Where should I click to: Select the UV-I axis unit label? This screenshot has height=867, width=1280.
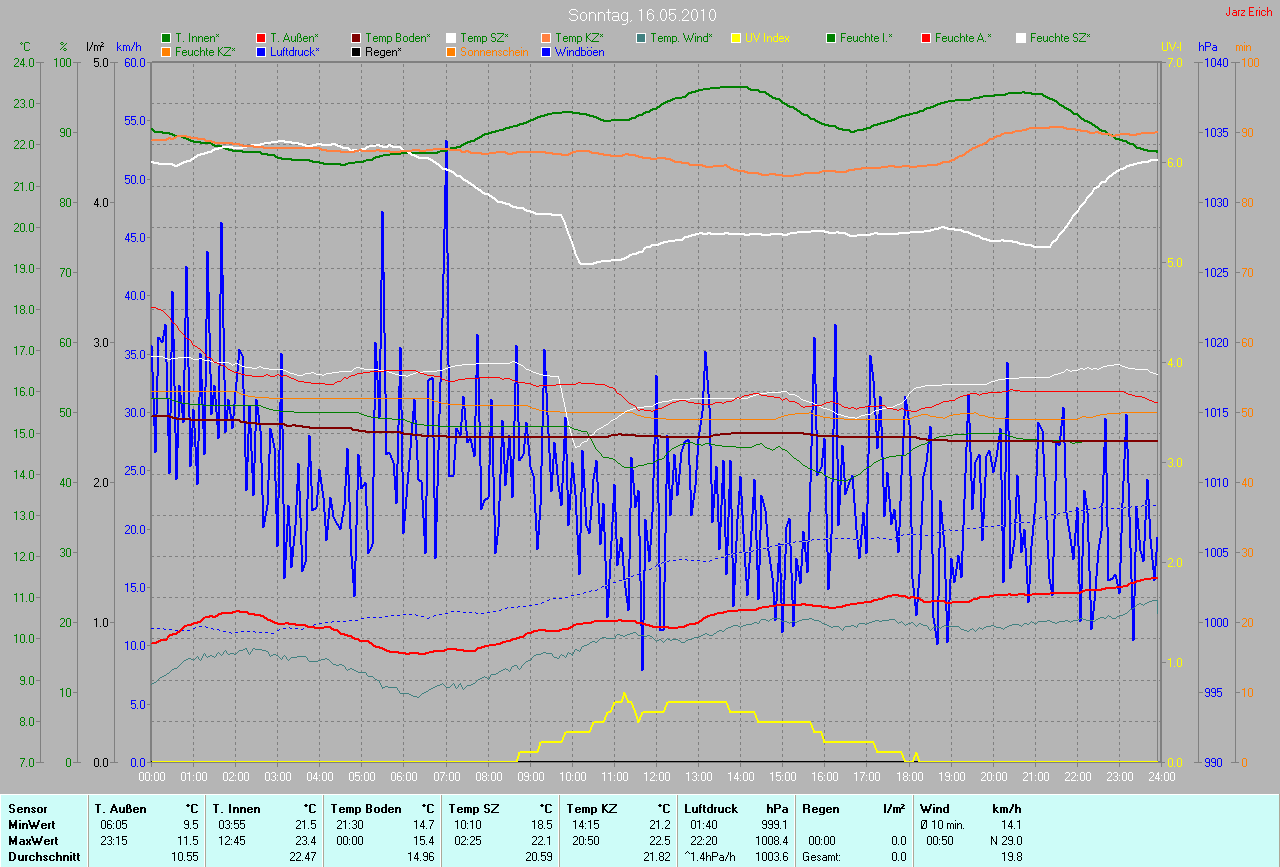1171,47
